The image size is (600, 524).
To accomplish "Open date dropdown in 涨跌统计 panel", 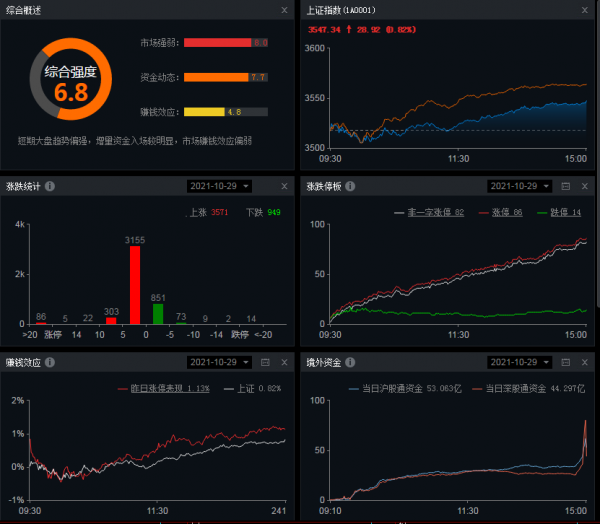I will [x=219, y=186].
